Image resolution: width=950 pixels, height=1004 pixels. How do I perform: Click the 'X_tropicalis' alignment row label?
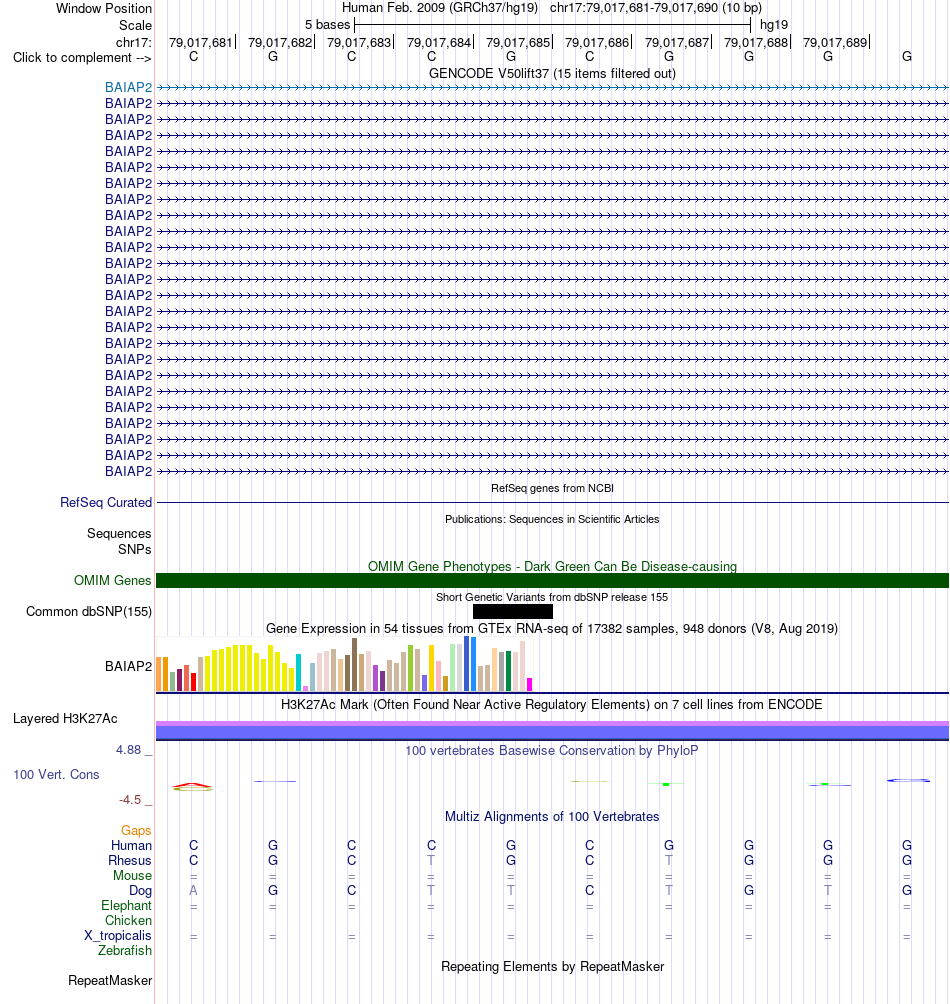tap(118, 936)
